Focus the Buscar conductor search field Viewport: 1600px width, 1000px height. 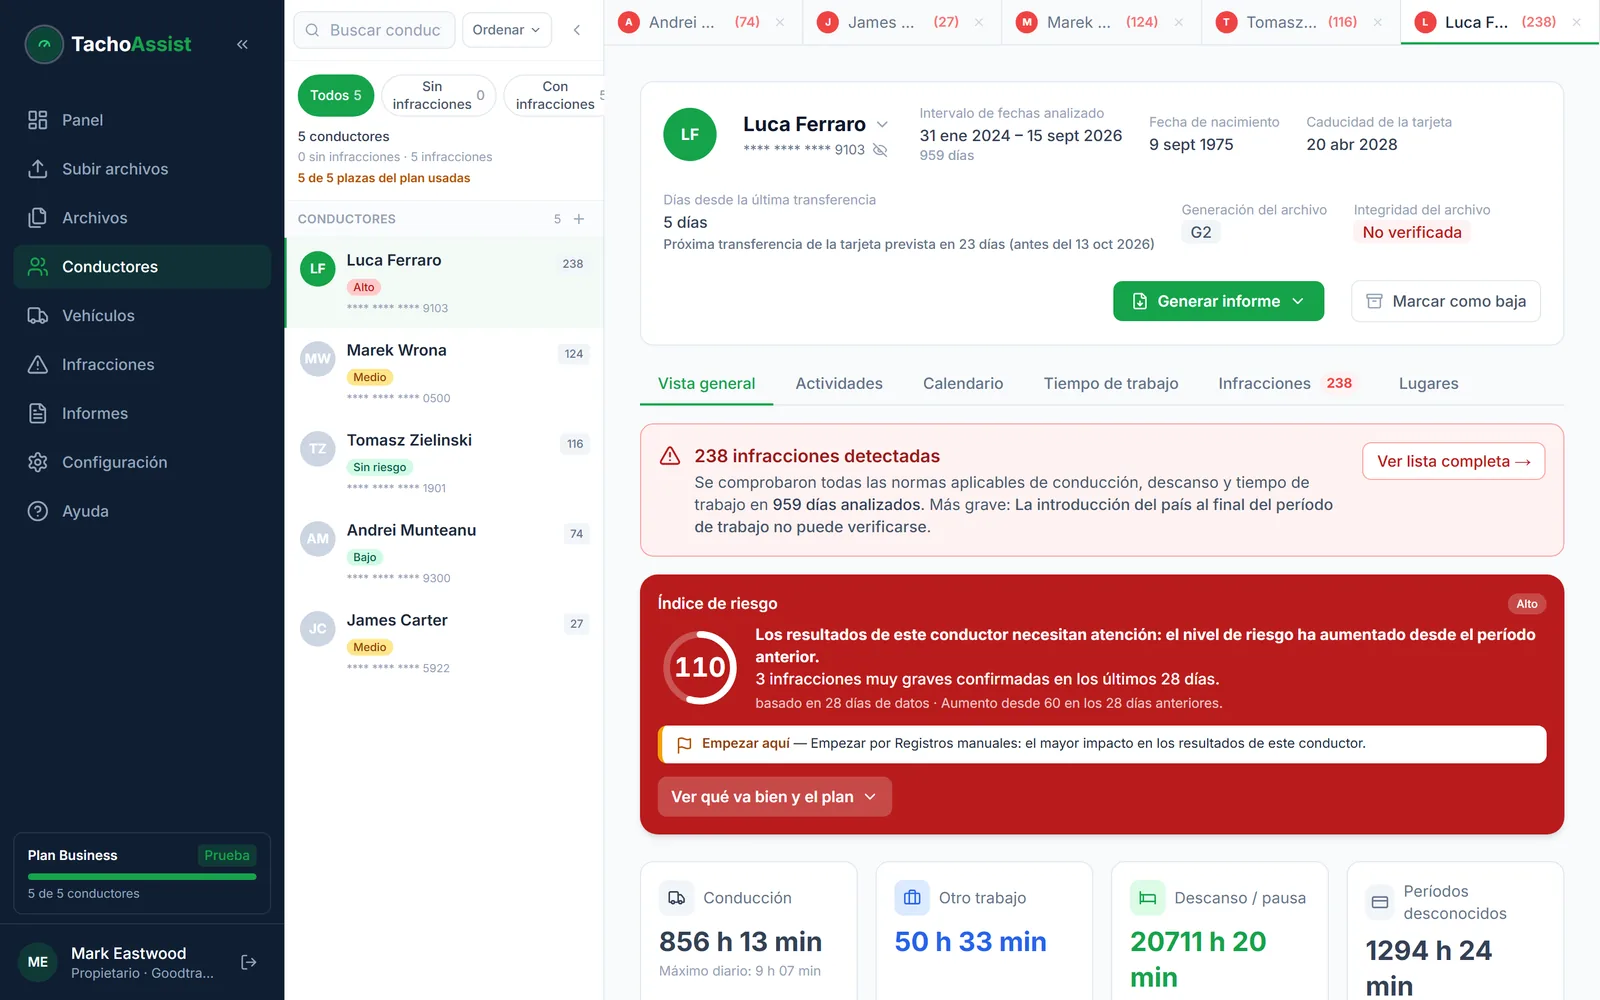point(374,30)
